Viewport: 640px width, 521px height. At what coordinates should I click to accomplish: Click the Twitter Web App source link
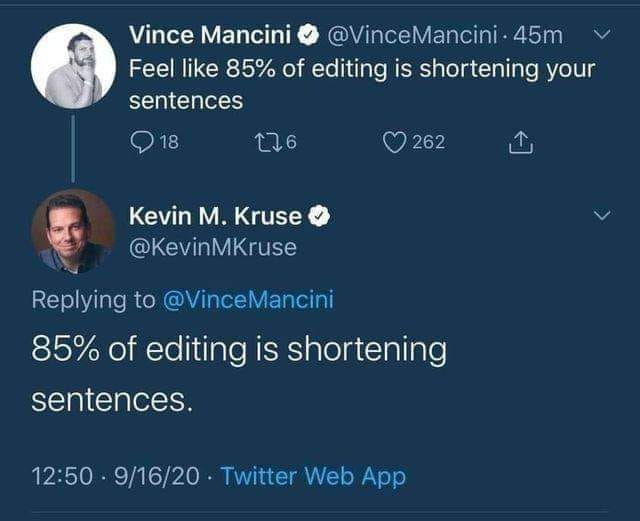click(313, 476)
